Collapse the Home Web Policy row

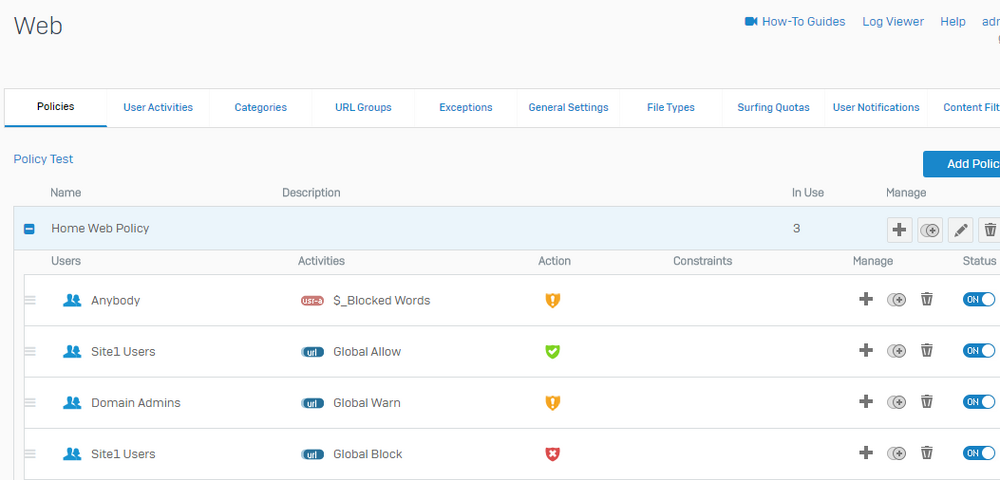click(29, 229)
